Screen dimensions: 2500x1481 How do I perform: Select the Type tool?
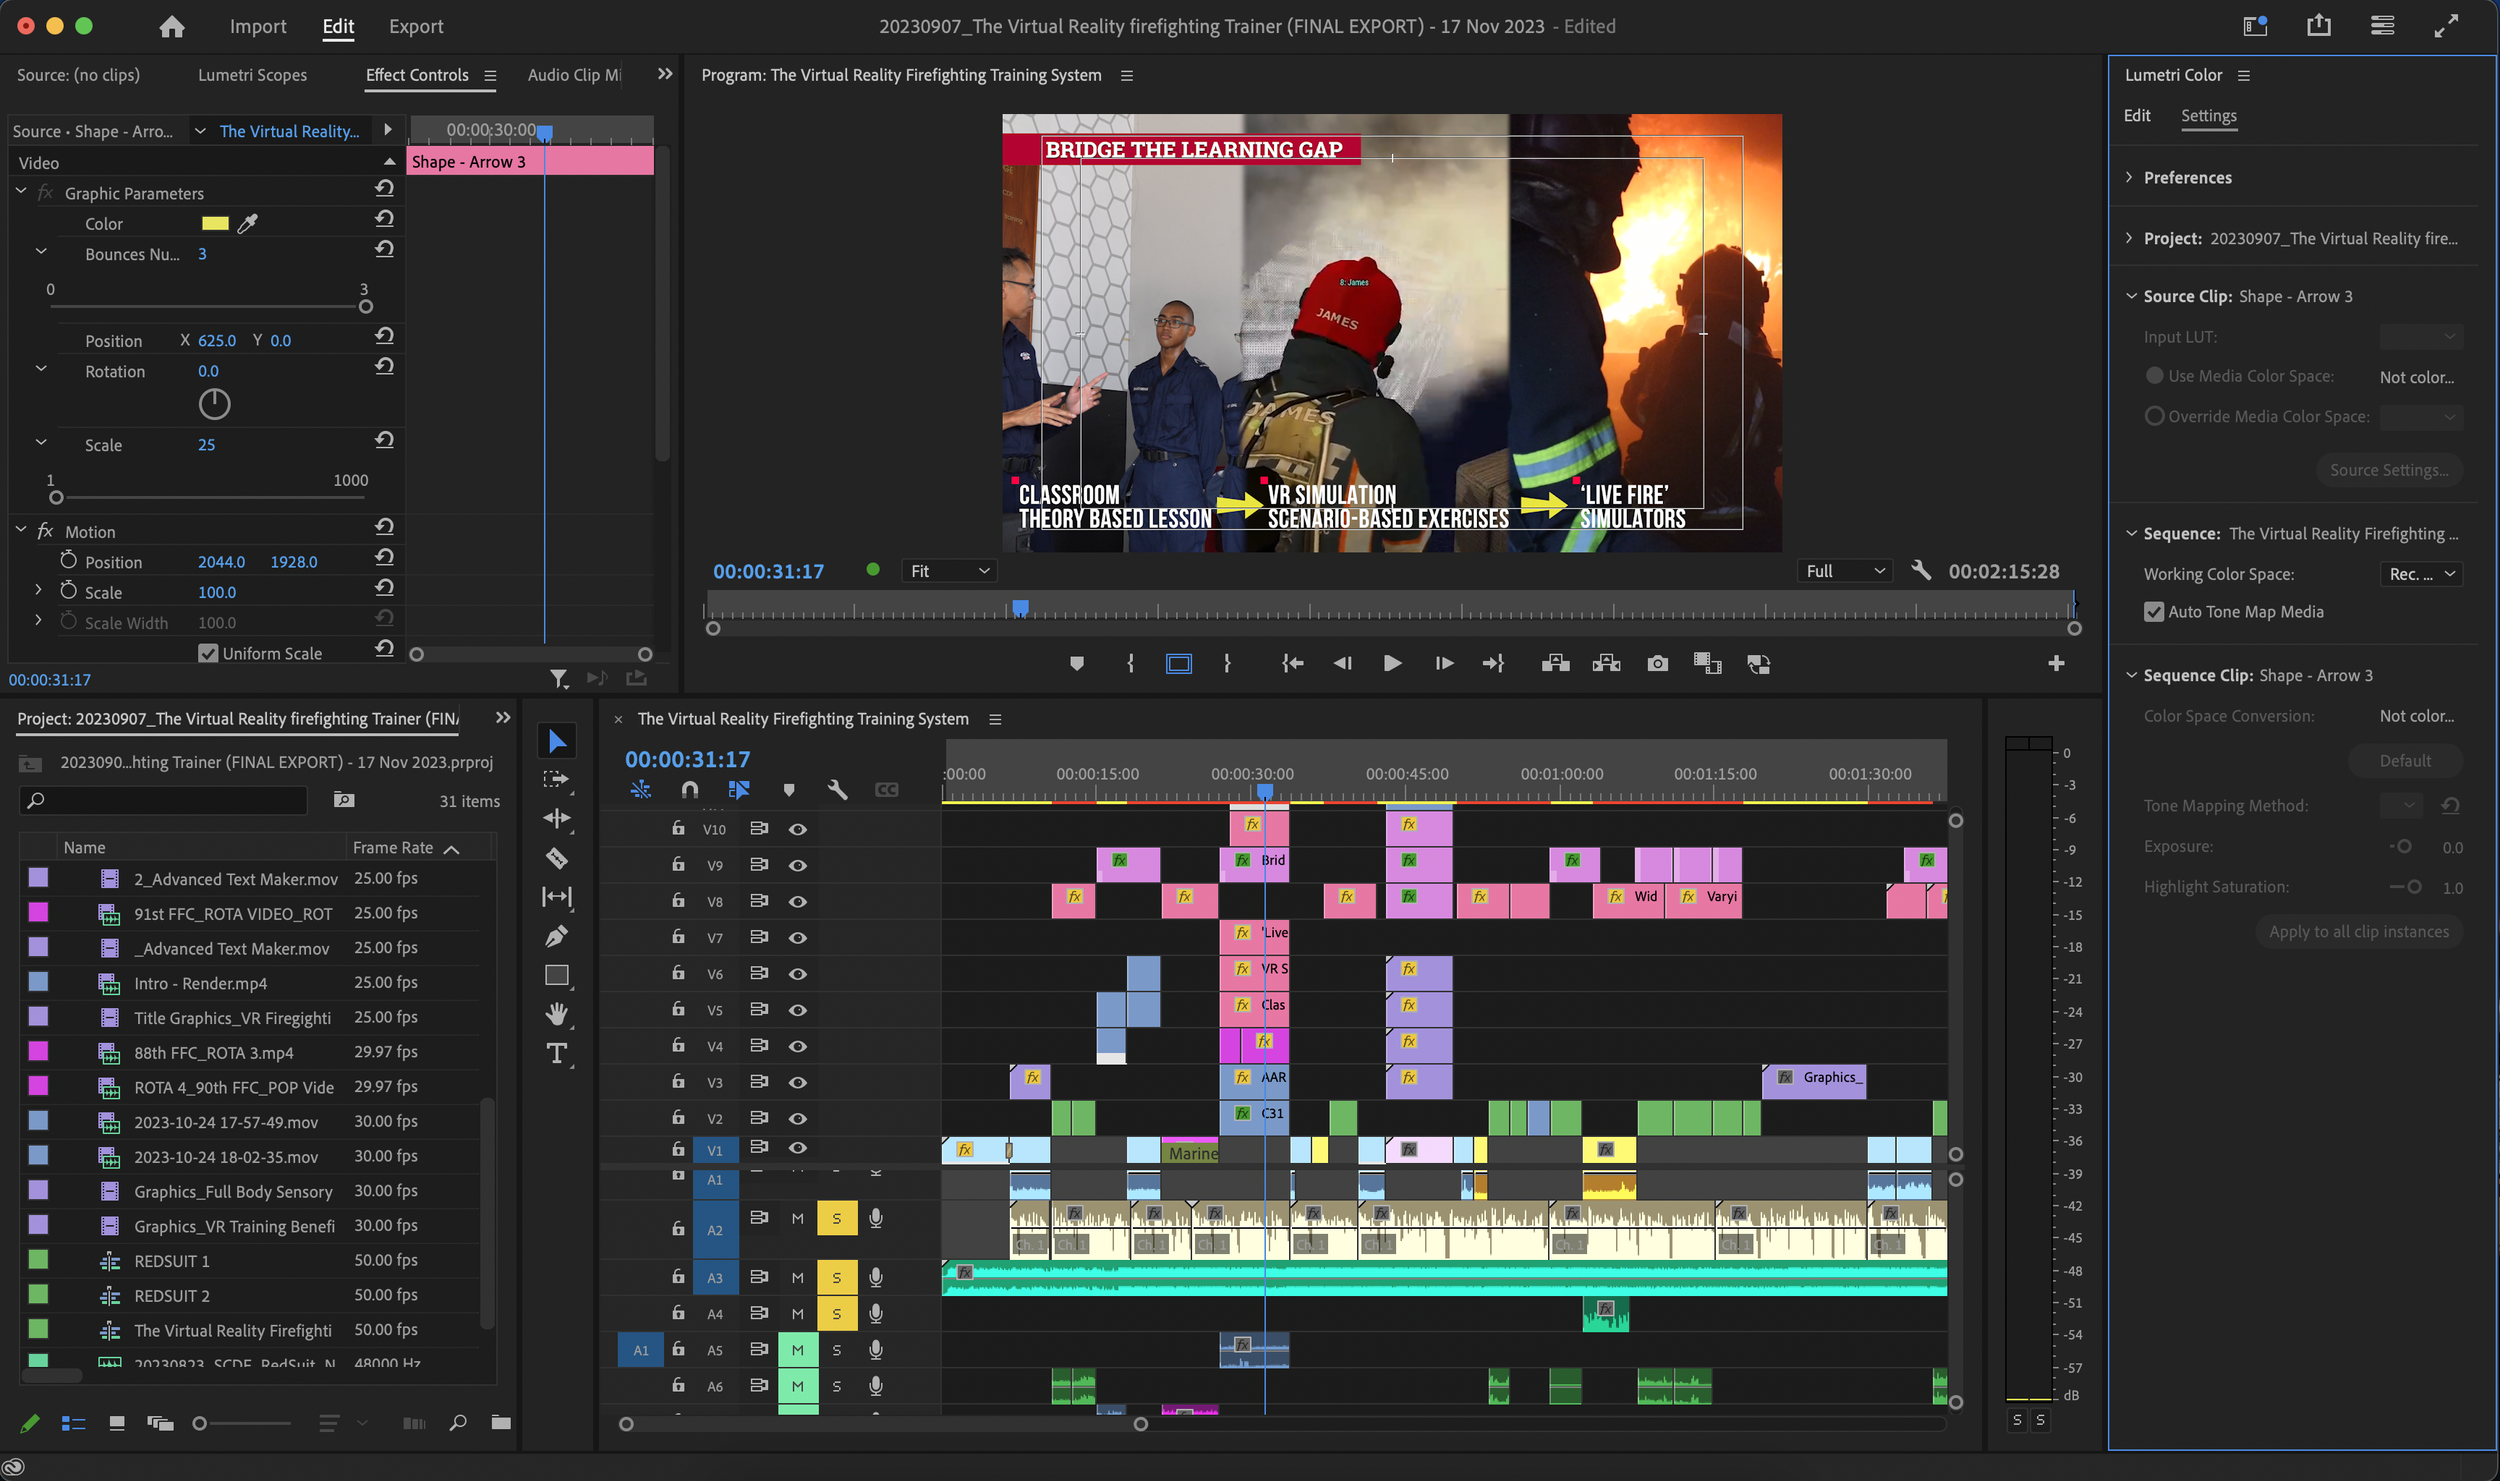pyautogui.click(x=557, y=1053)
